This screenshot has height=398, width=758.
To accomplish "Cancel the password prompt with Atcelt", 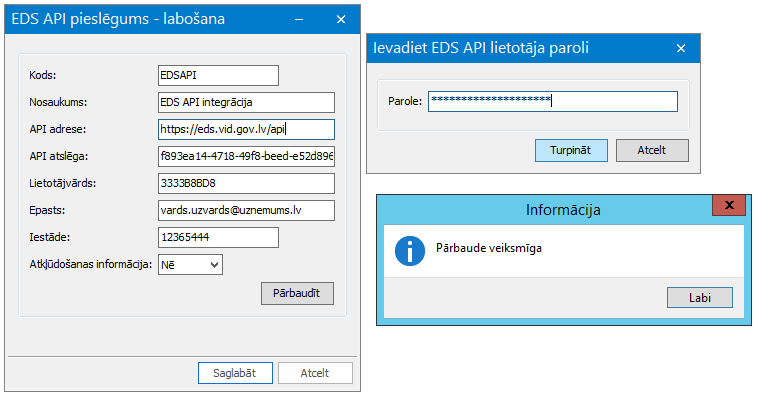I will coord(652,150).
